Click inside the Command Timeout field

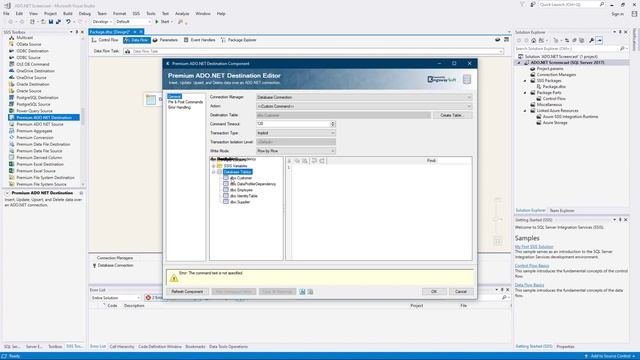pos(293,124)
